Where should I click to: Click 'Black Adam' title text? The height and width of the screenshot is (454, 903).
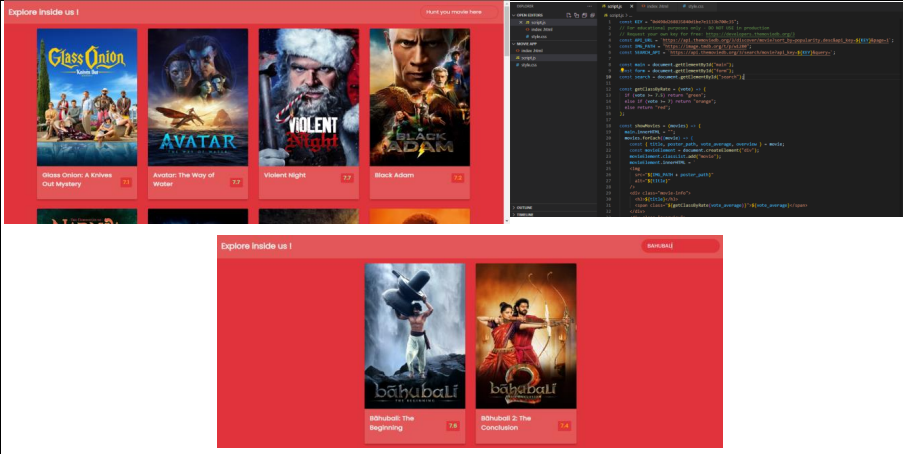point(394,175)
